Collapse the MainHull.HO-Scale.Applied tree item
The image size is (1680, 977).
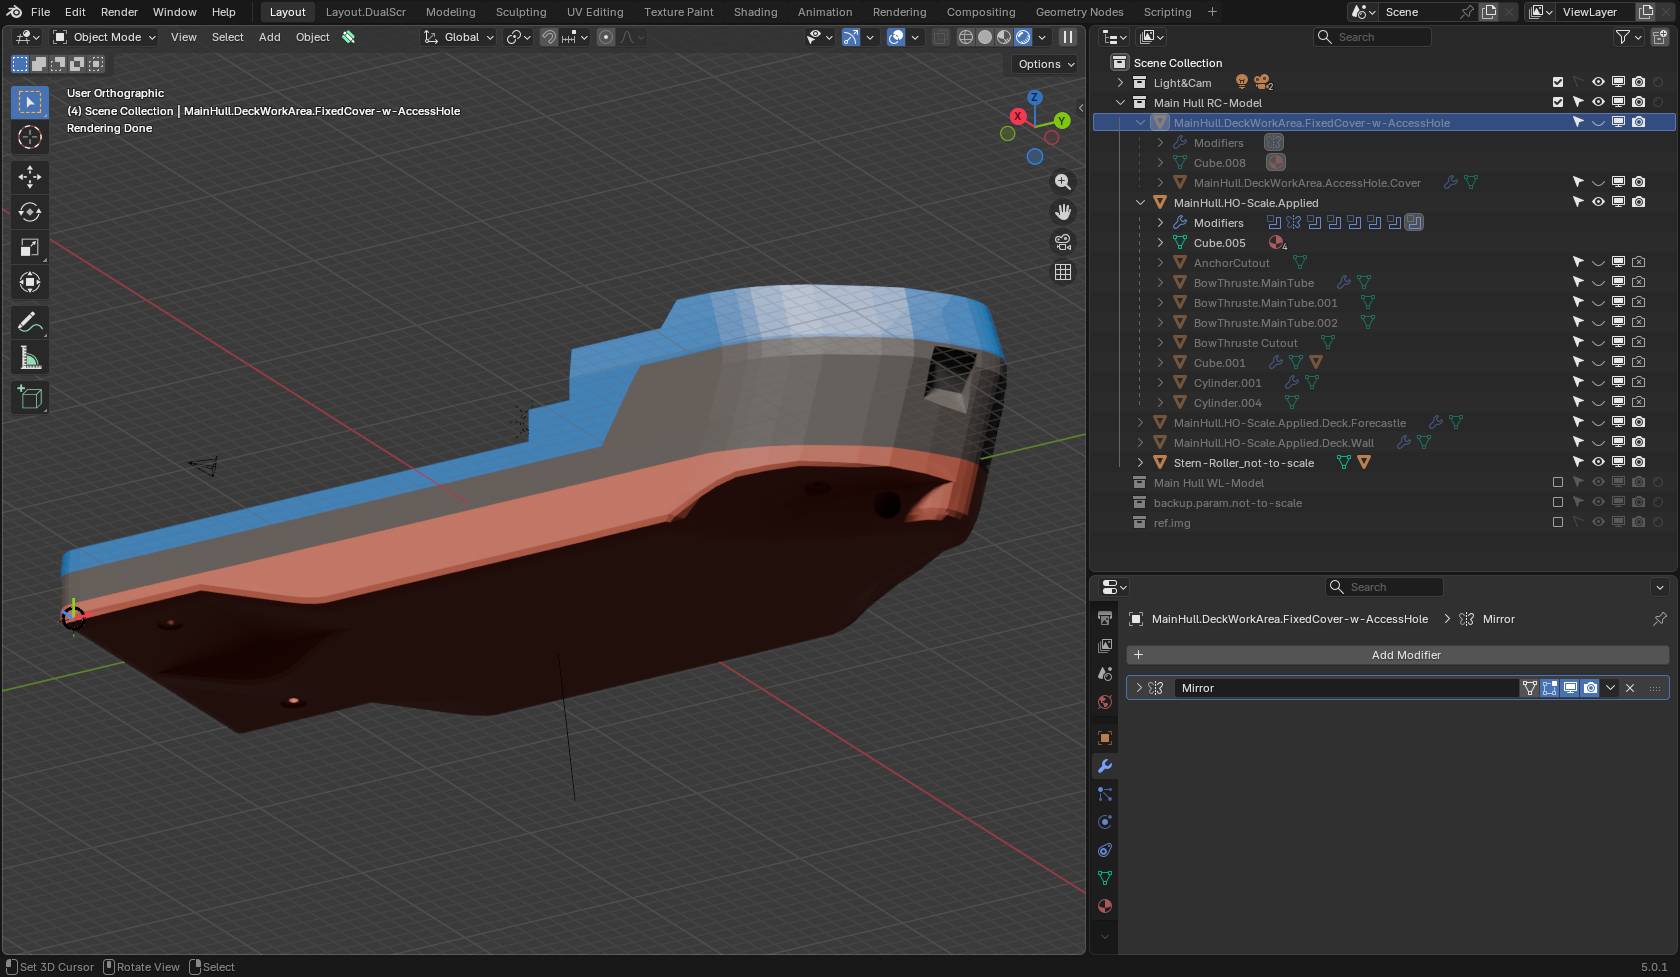[1140, 202]
